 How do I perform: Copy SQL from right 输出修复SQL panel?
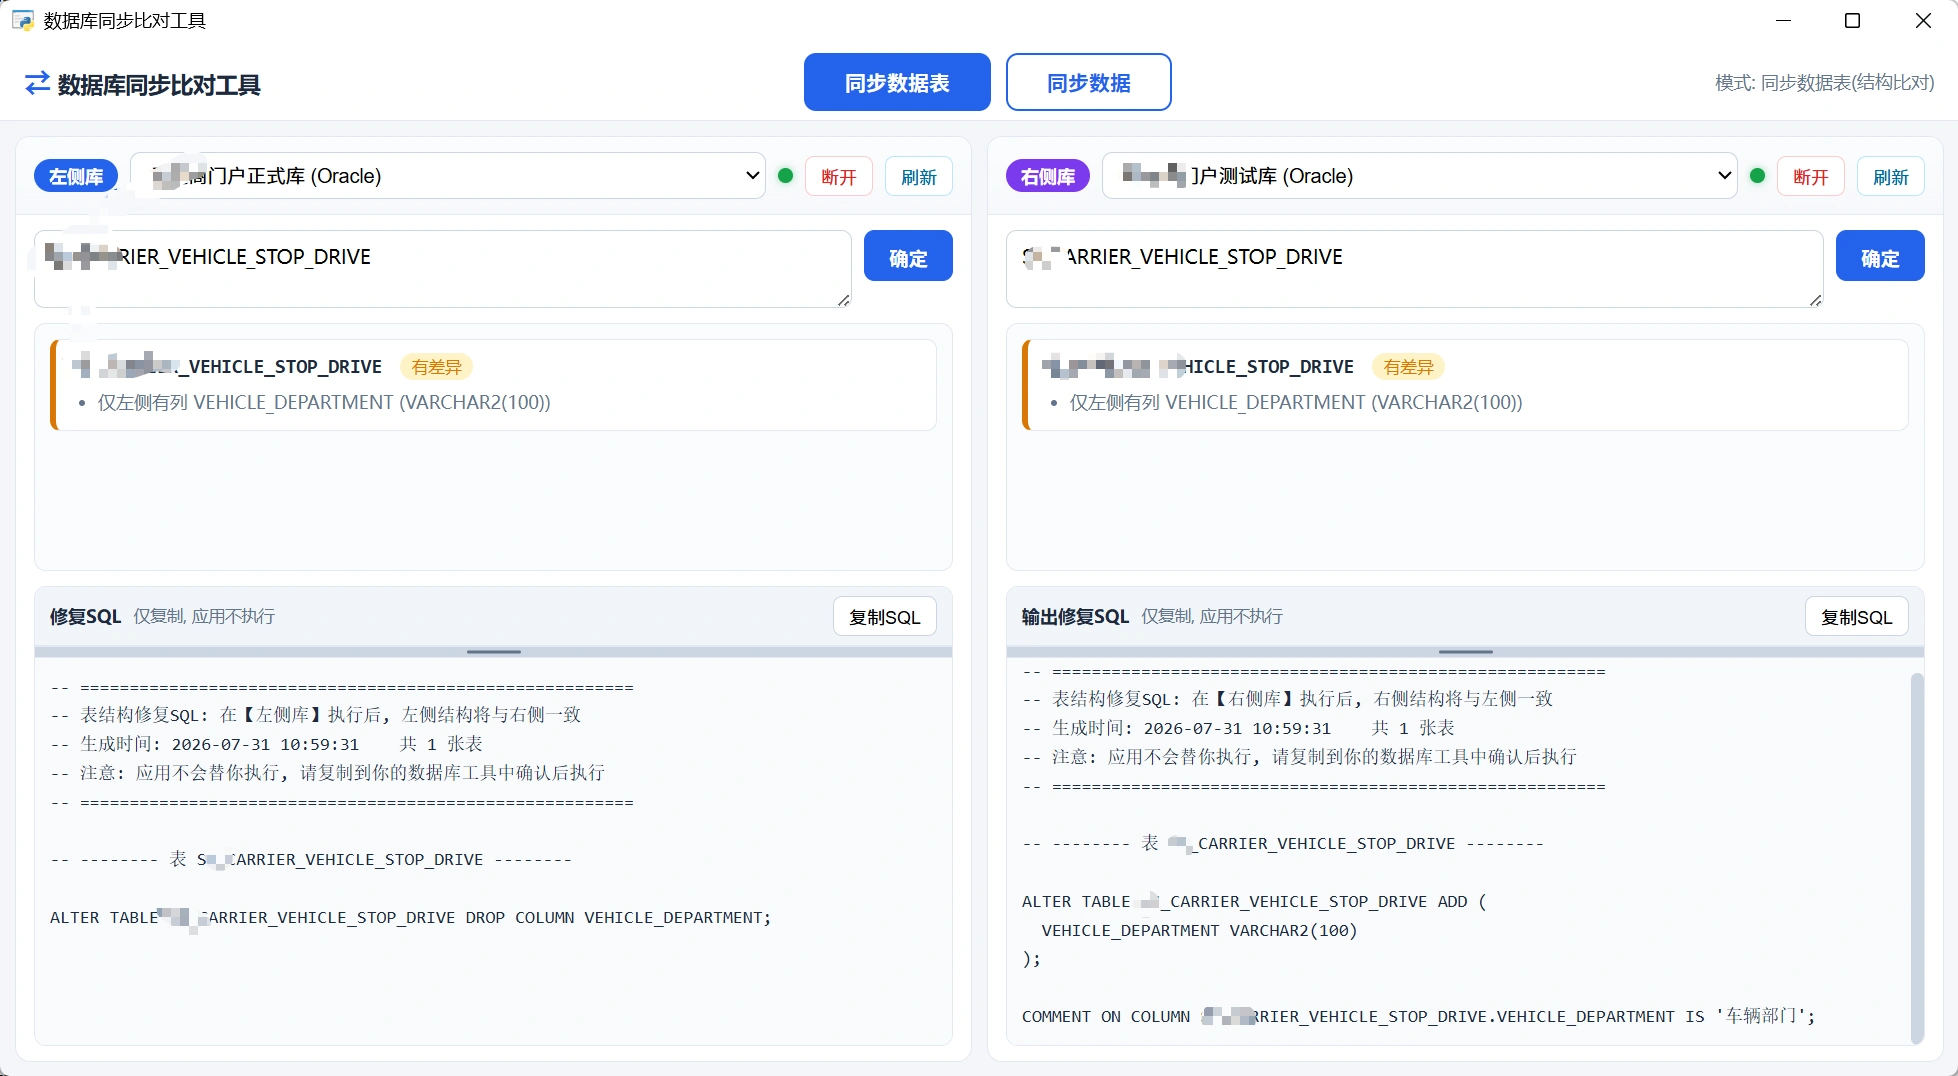(1856, 617)
